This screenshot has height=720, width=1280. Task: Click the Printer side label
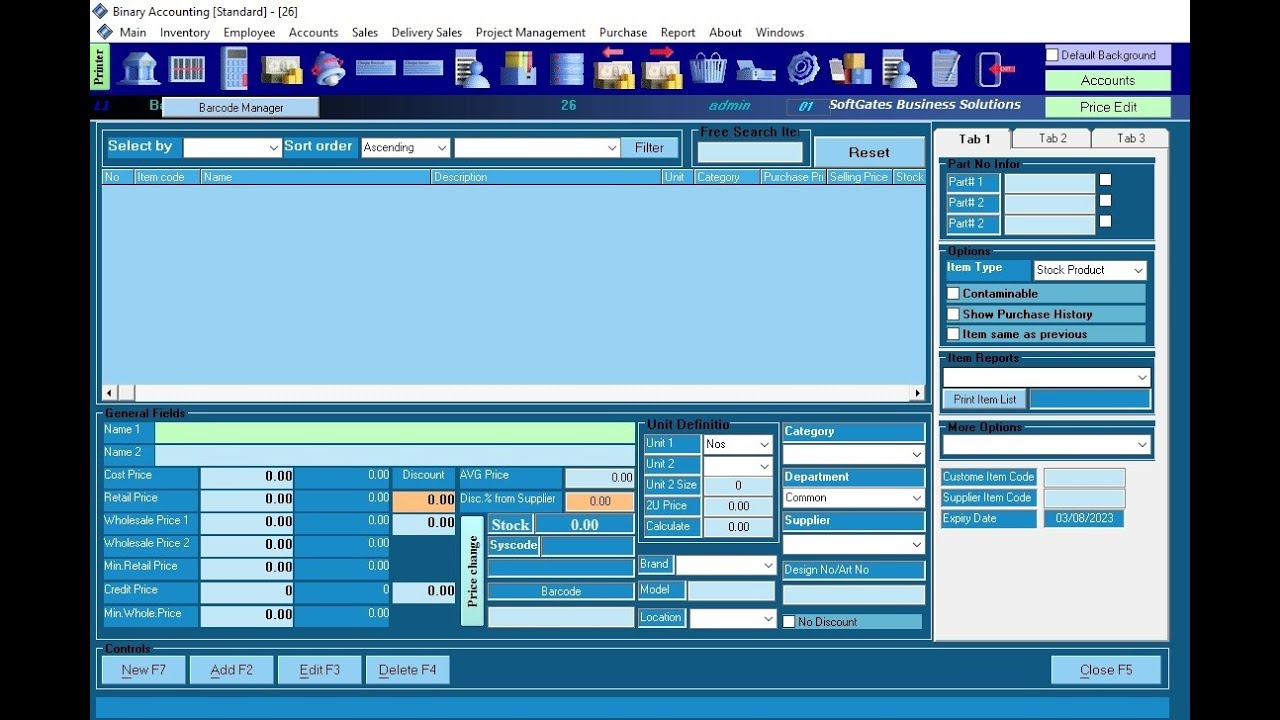point(99,68)
